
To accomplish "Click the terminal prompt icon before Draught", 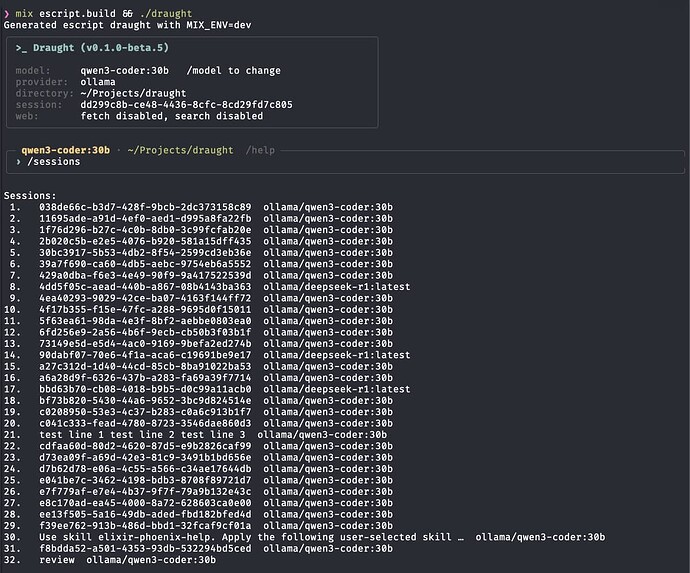I will click(21, 48).
